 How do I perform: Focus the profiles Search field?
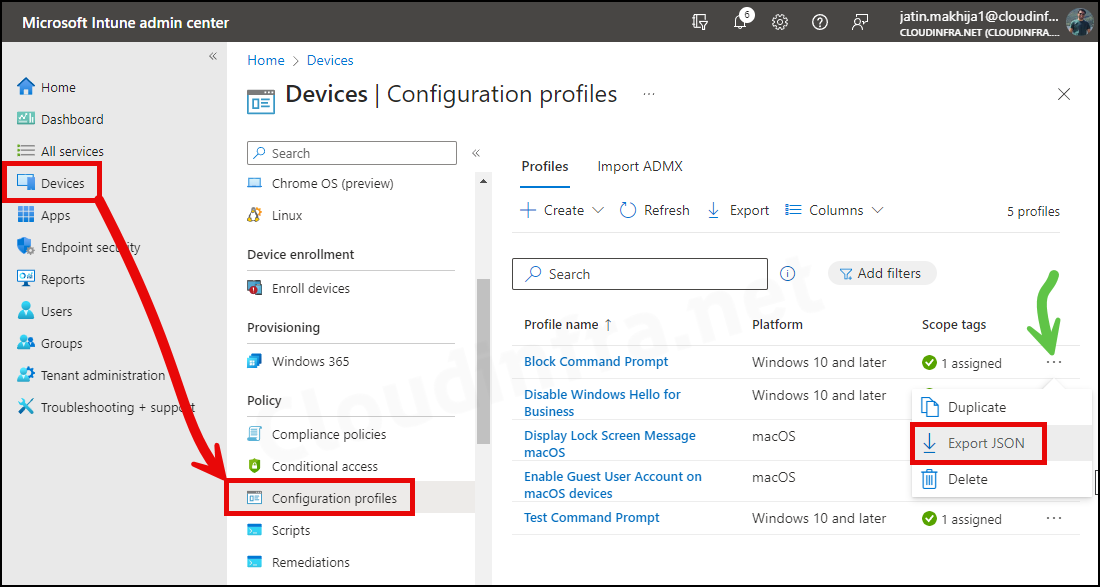tap(640, 274)
